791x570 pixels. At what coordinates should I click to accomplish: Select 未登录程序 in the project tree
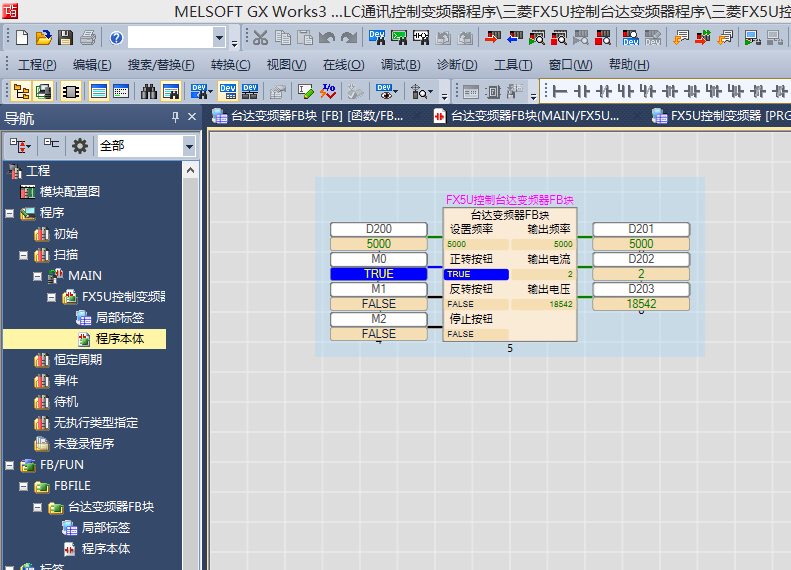[x=84, y=444]
